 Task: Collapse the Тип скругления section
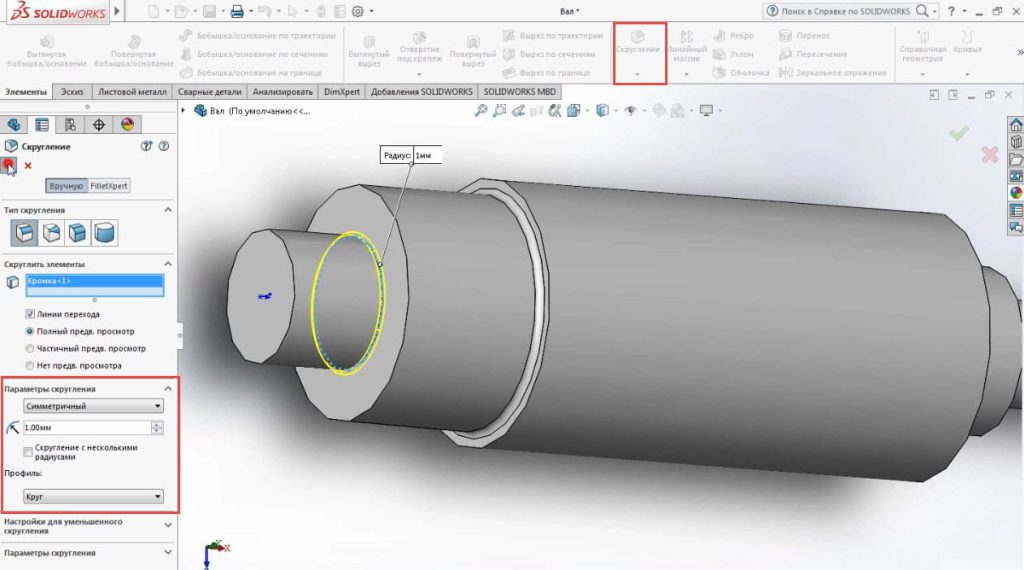[x=168, y=210]
